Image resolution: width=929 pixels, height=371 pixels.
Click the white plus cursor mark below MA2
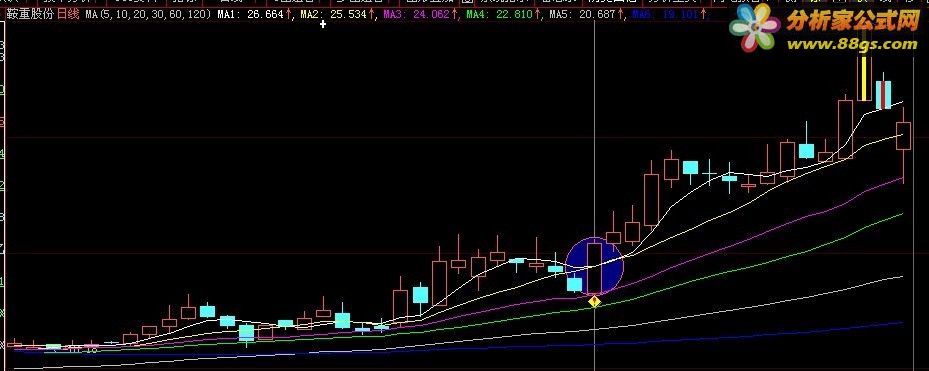323,24
